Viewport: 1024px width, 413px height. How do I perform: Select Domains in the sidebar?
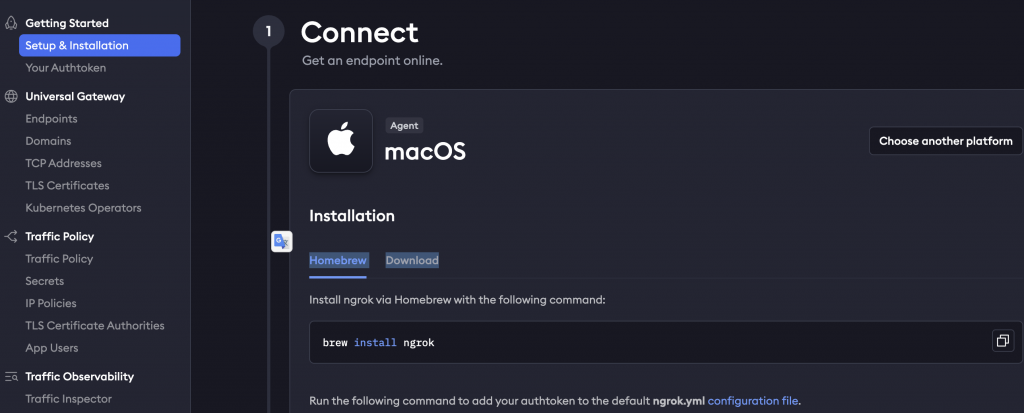tap(48, 141)
